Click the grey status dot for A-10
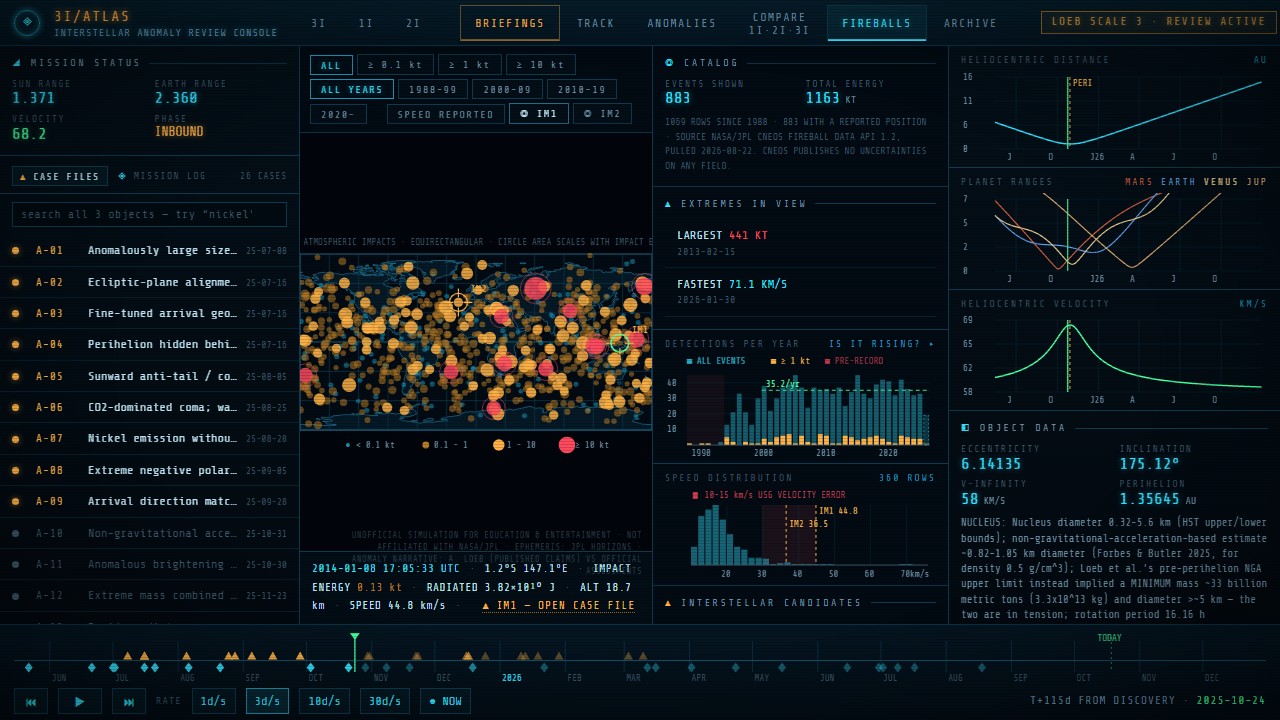This screenshot has height=720, width=1280. (15, 534)
